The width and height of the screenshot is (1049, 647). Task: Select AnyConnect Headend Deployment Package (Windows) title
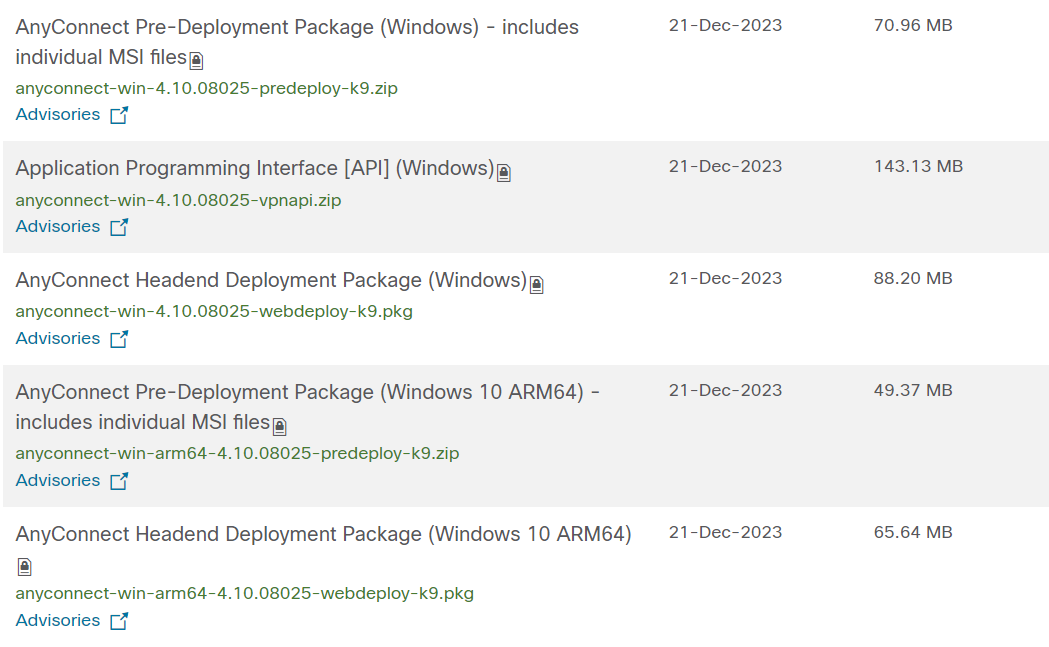[x=271, y=280]
